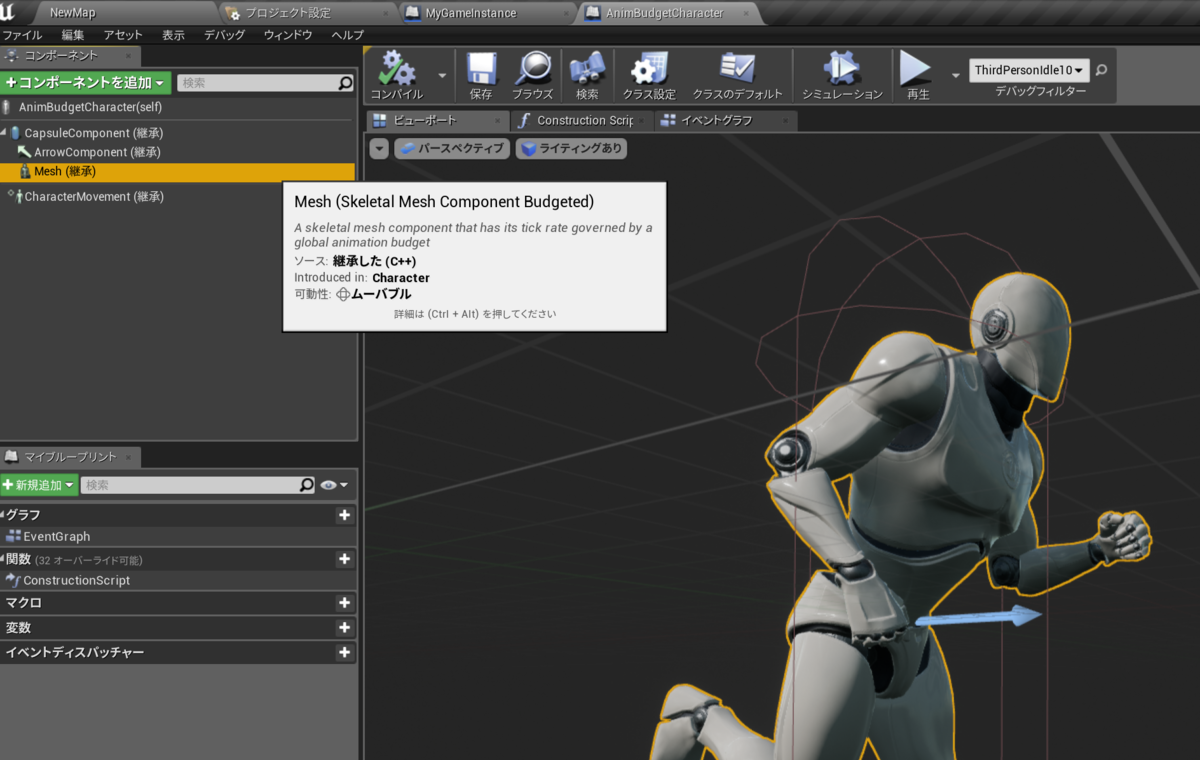The width and height of the screenshot is (1200, 760).
Task: Open the ThirdPersonIdle10 debug filter dropdown
Action: click(x=1029, y=70)
